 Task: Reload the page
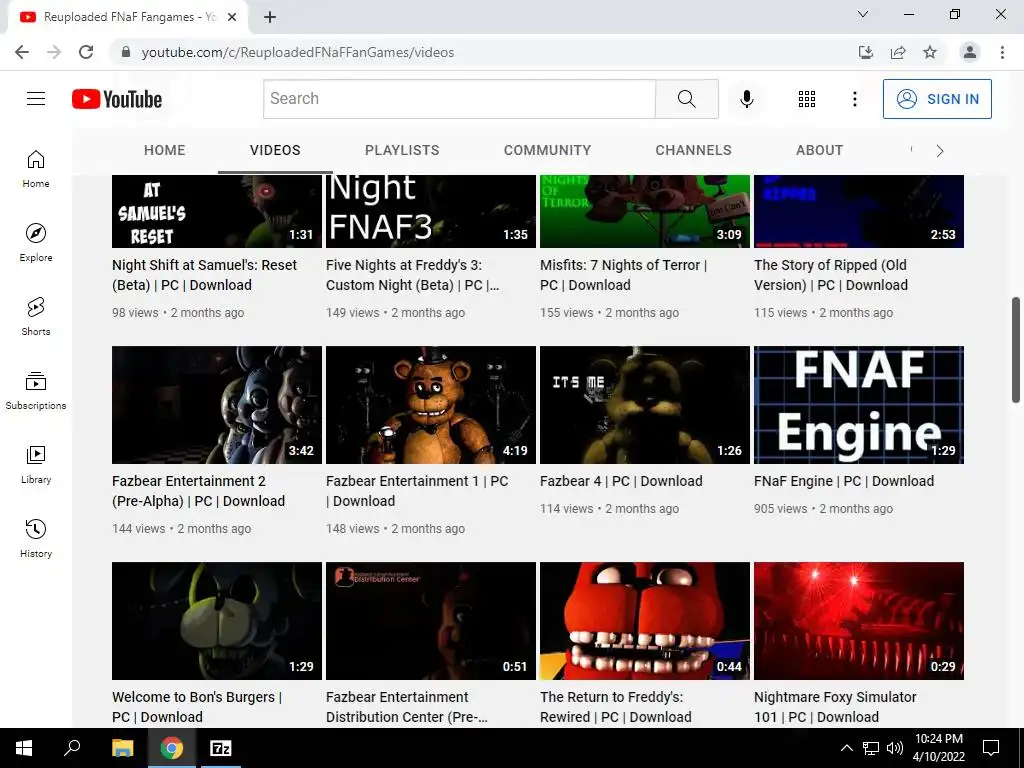pos(86,52)
